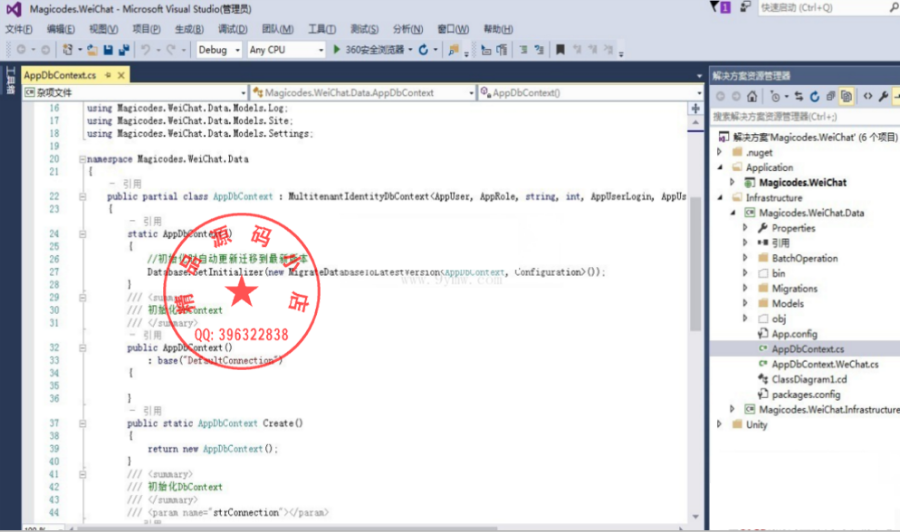Click the browser Refresh icon in the toolbar
The height and width of the screenshot is (532, 900).
point(423,50)
